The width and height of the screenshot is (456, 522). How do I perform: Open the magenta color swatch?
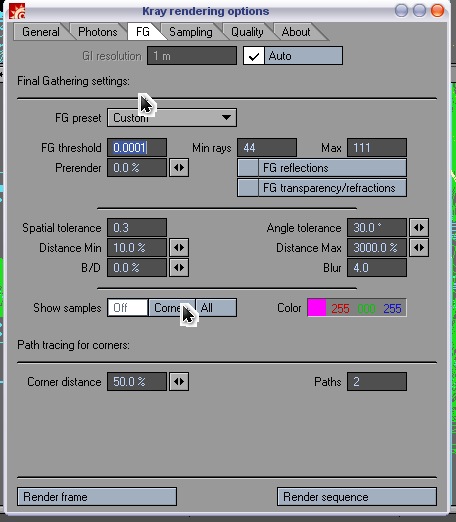317,308
